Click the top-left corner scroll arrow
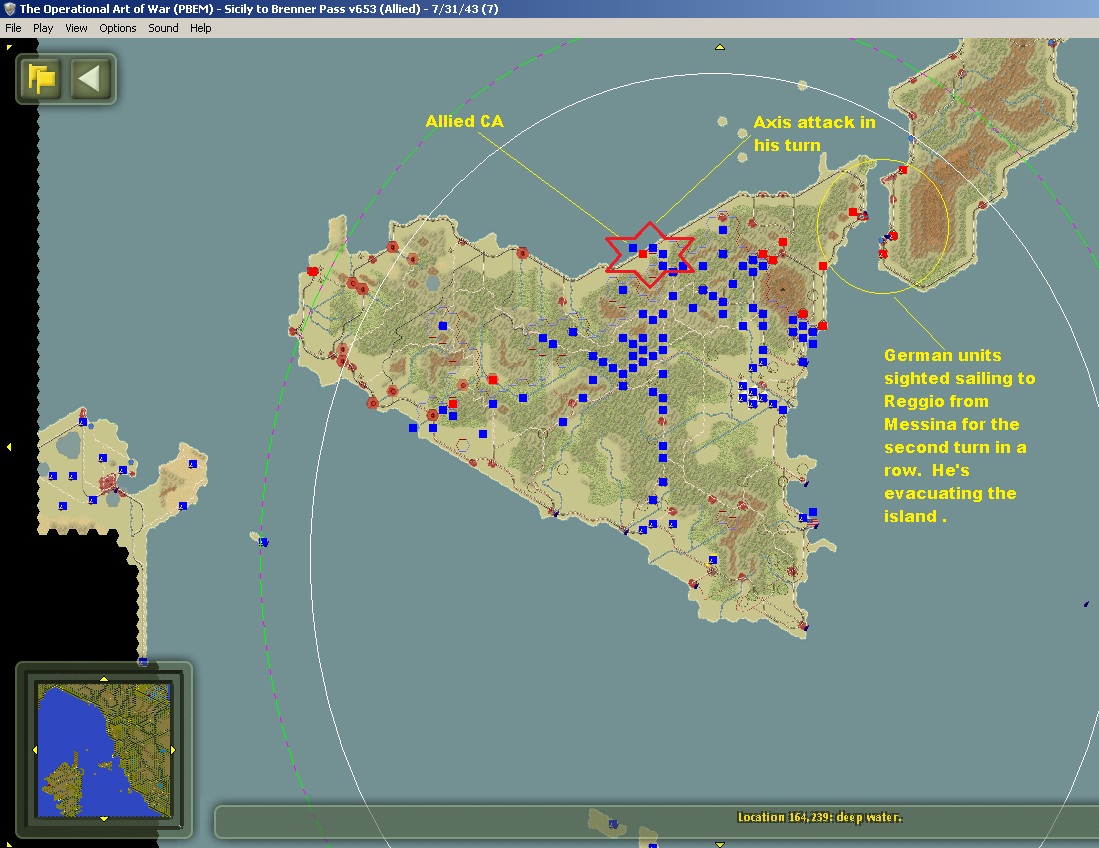Screen dimensions: 1099x848 click(x=8, y=47)
